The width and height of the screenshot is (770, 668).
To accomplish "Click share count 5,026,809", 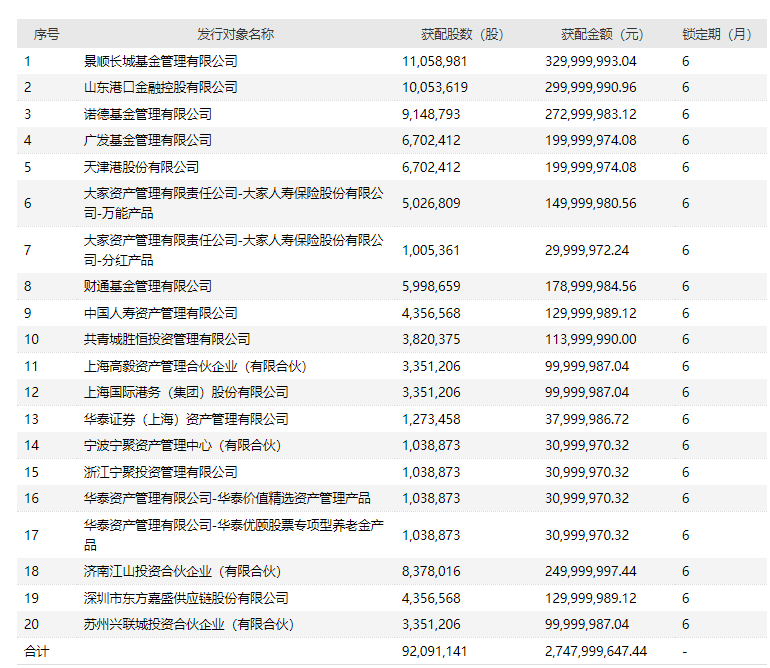I will (x=431, y=203).
